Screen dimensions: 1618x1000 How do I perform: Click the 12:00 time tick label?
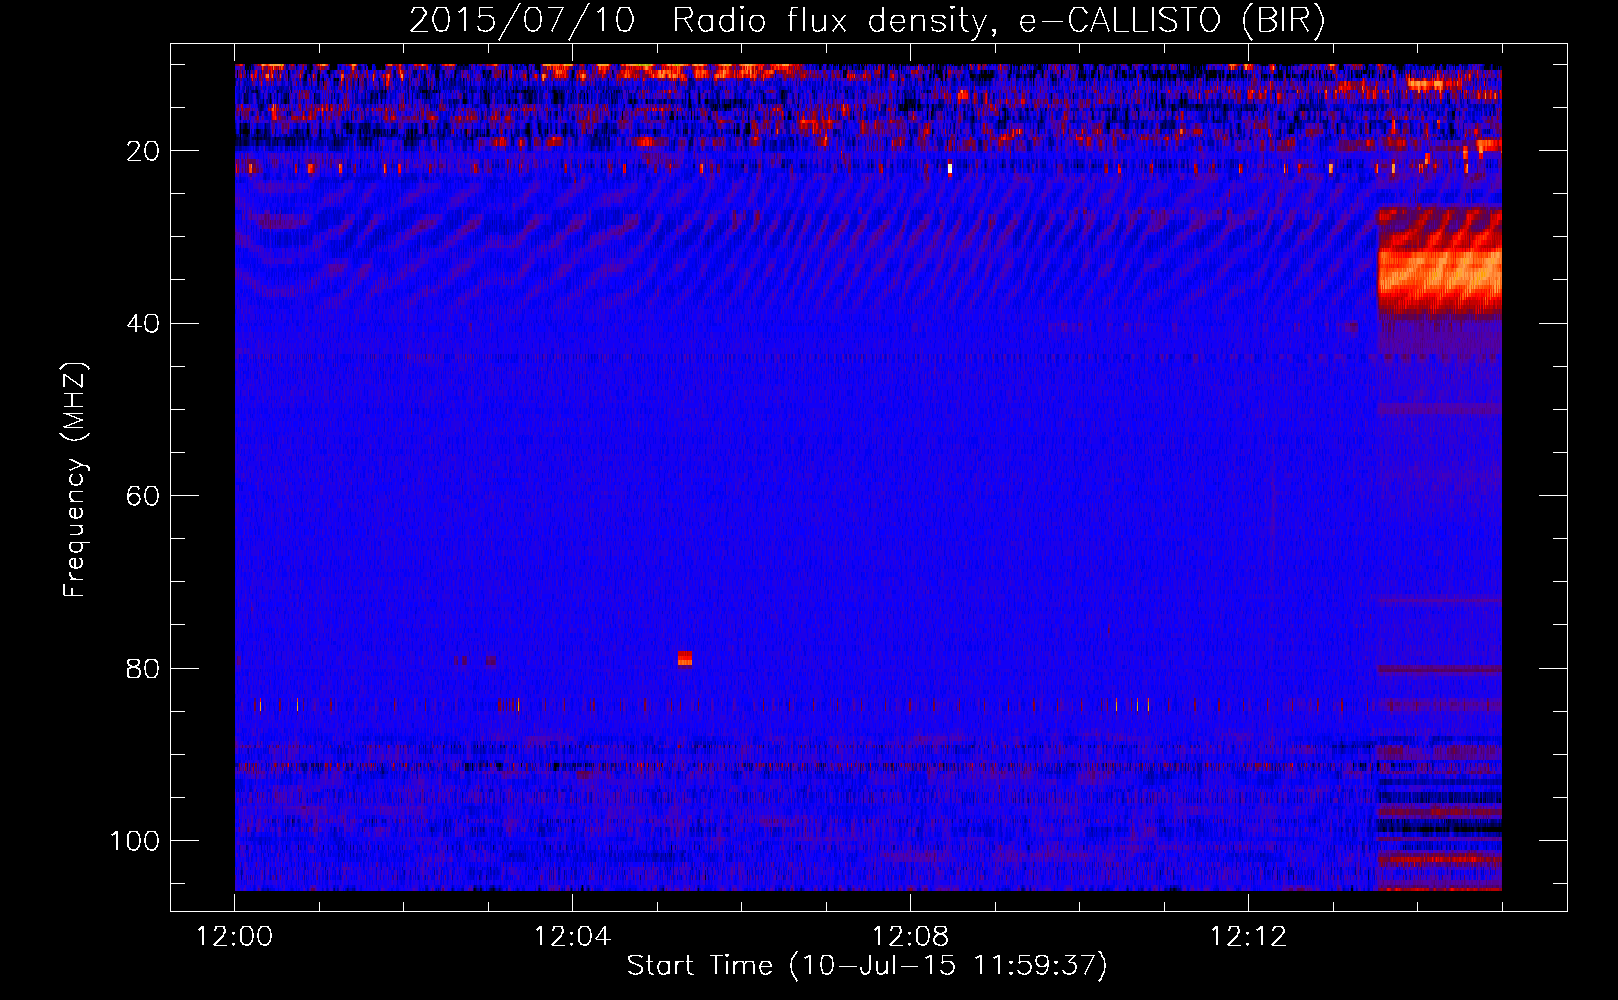[235, 937]
